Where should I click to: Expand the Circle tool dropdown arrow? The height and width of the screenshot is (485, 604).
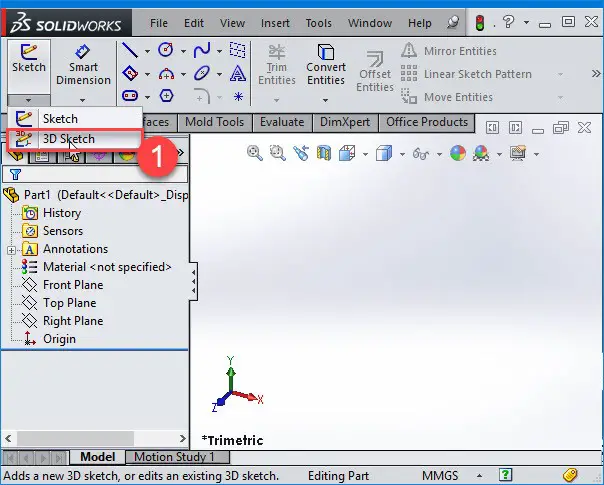(183, 51)
